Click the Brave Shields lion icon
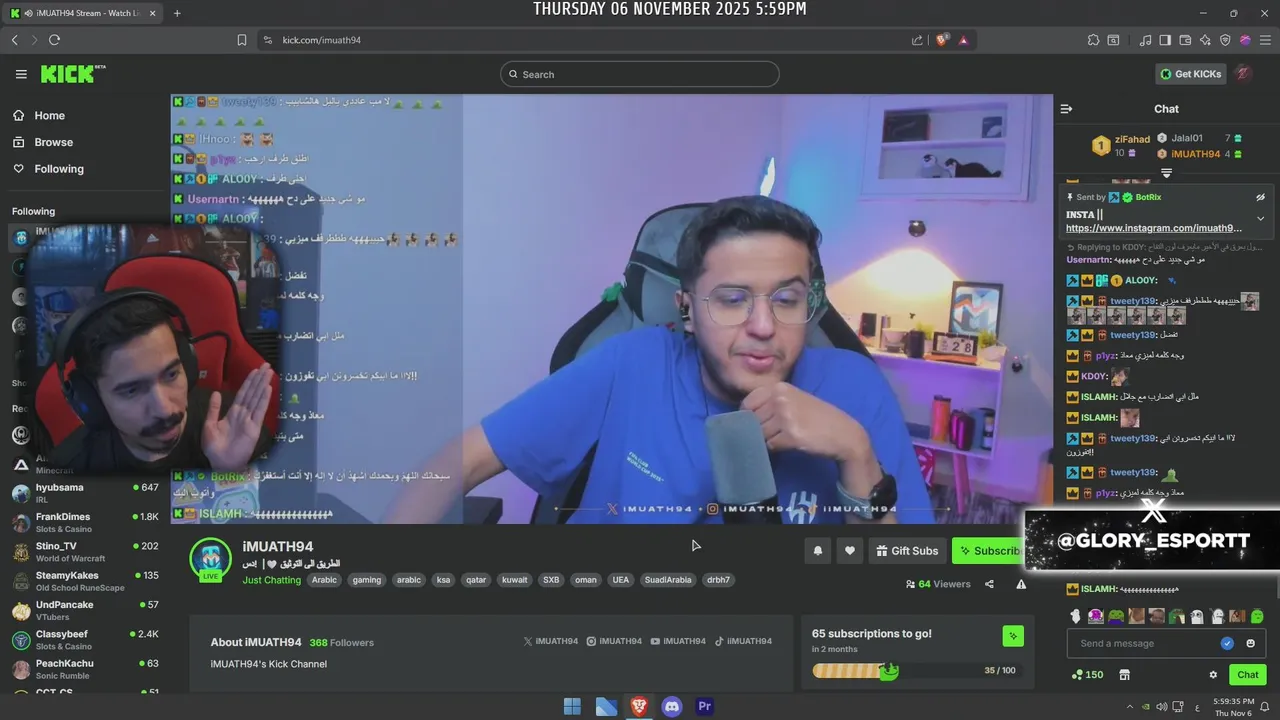1280x720 pixels. click(942, 40)
